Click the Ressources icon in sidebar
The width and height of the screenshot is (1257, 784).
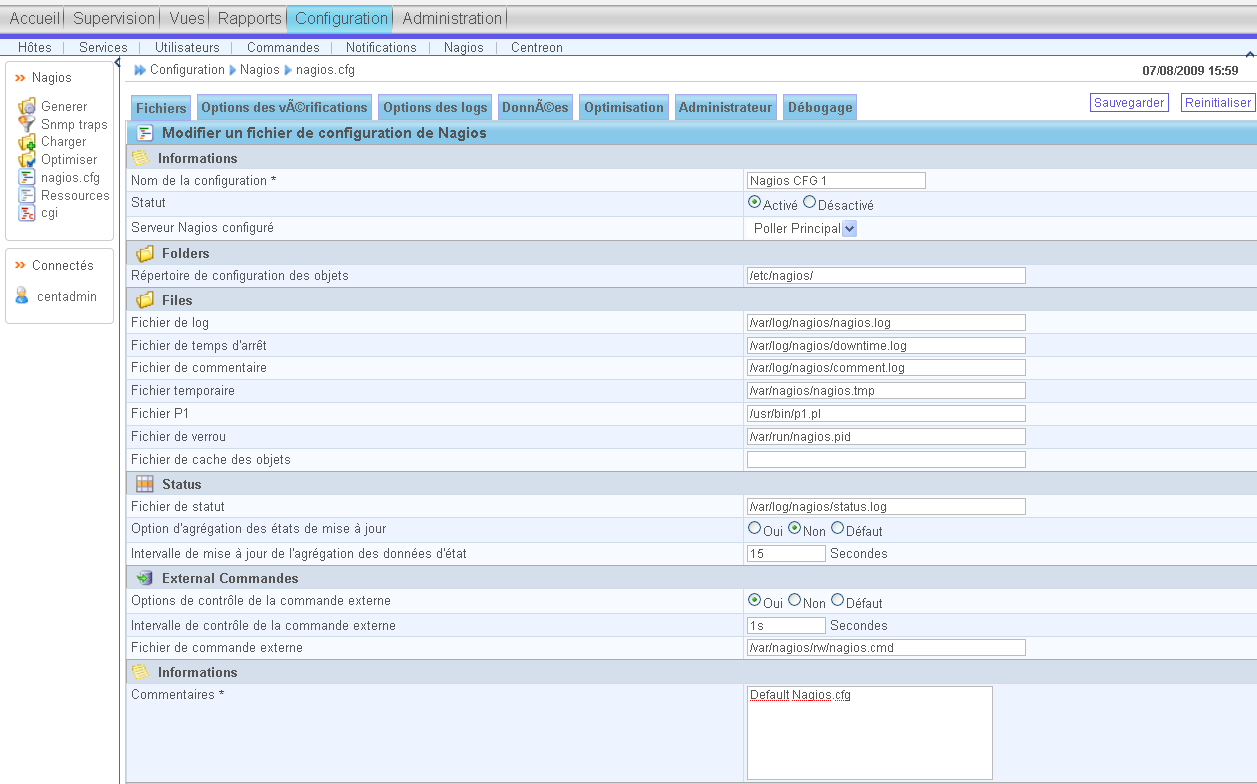(27, 196)
